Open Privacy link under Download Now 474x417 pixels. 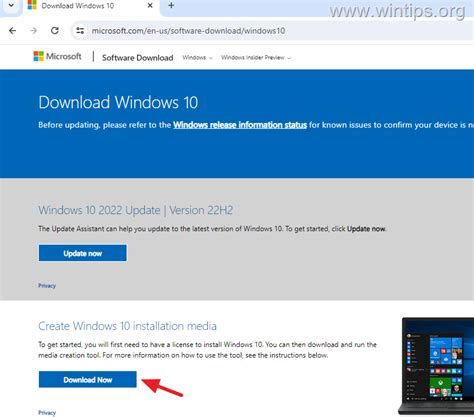tap(47, 413)
